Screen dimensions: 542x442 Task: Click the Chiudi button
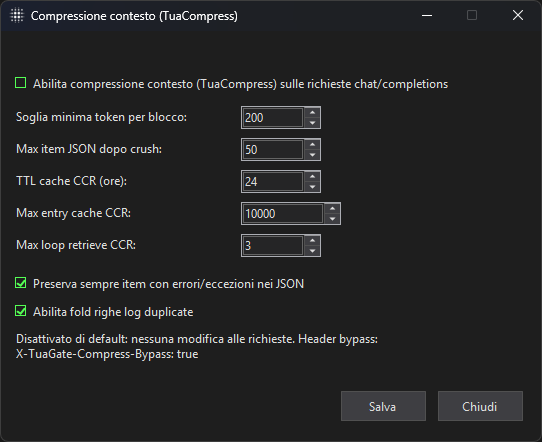(x=480, y=406)
